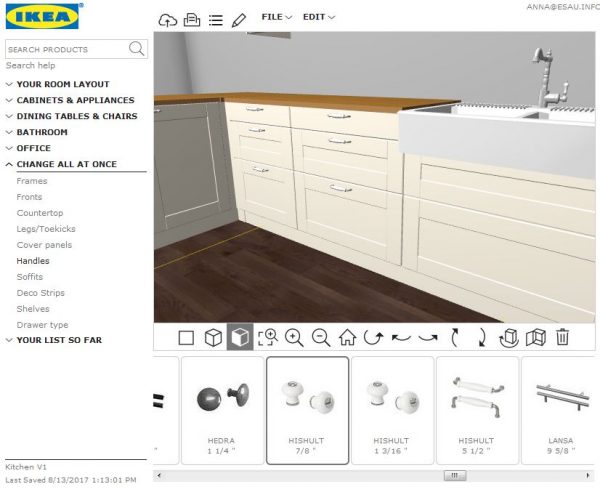The height and width of the screenshot is (492, 600).
Task: Zoom in with the plus magnifier
Action: (294, 338)
